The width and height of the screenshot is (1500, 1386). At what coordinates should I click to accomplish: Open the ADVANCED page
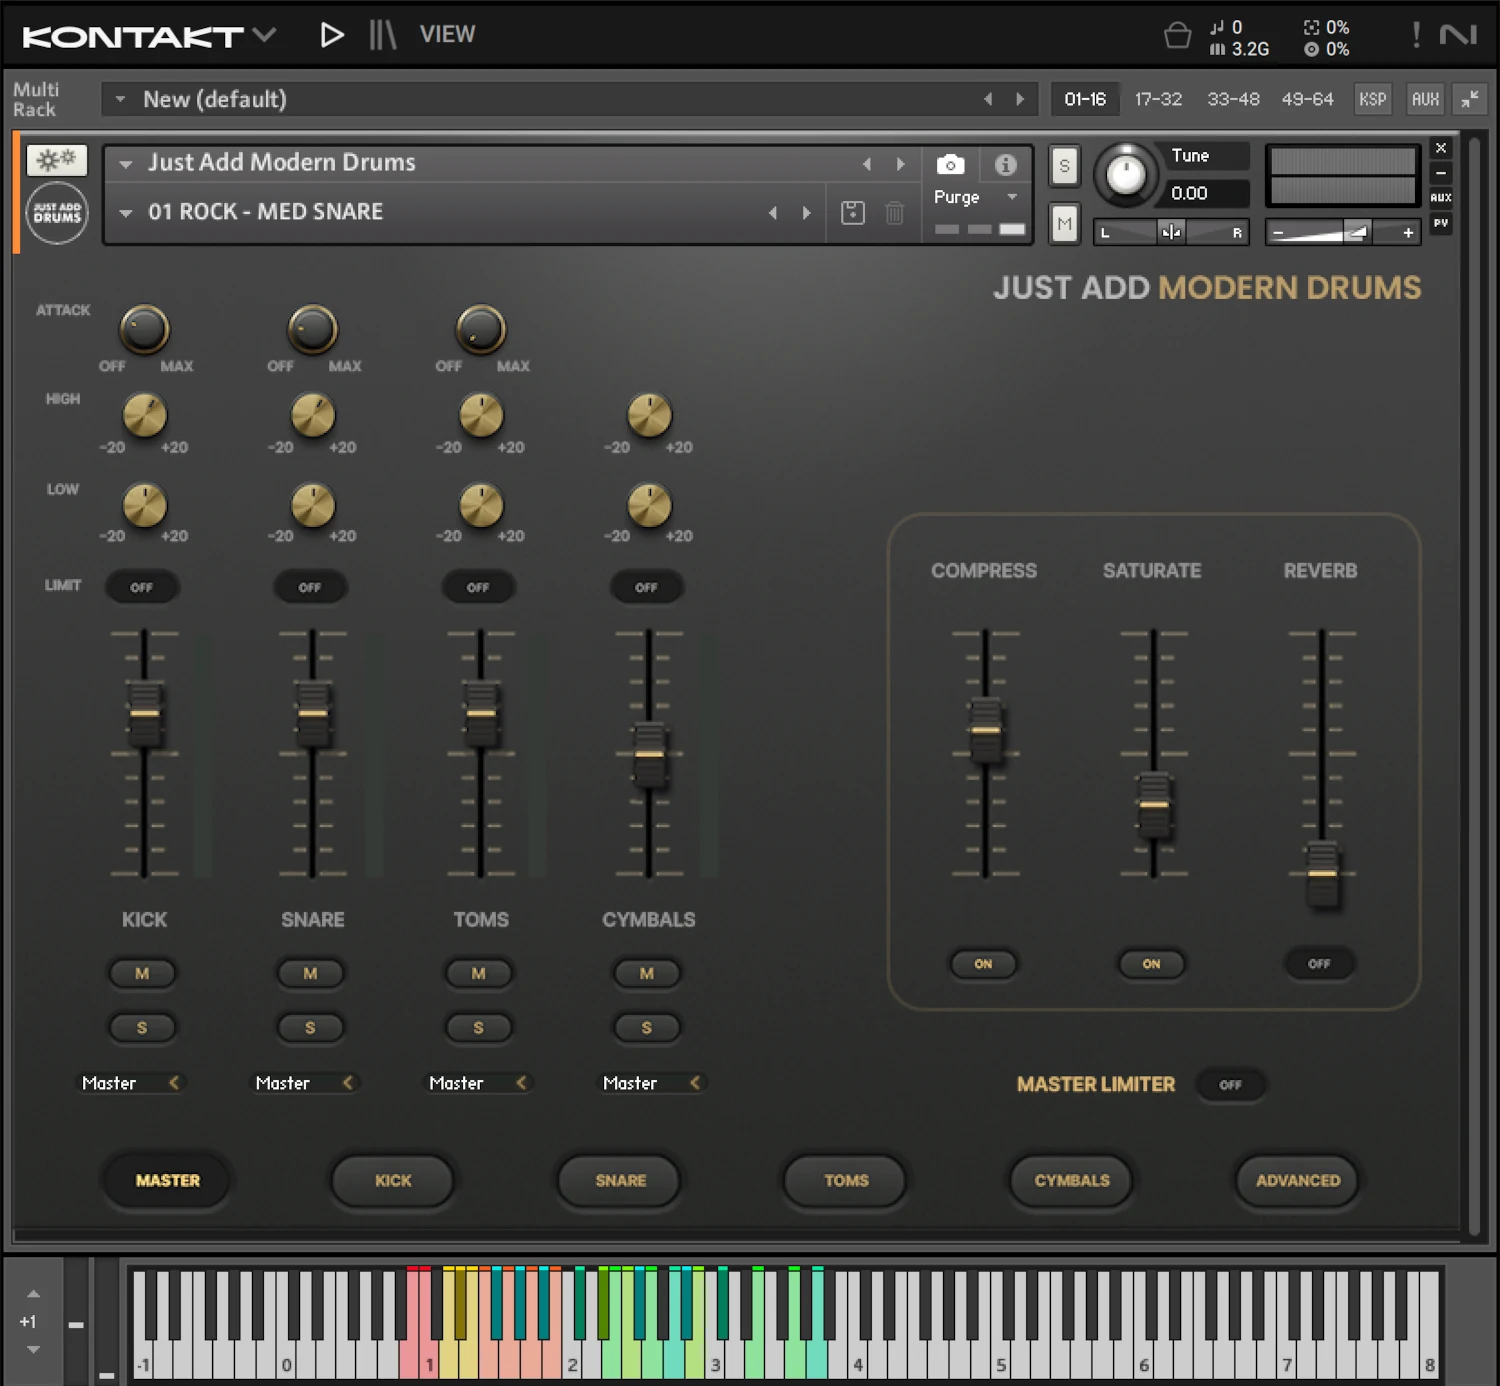[x=1296, y=1181]
